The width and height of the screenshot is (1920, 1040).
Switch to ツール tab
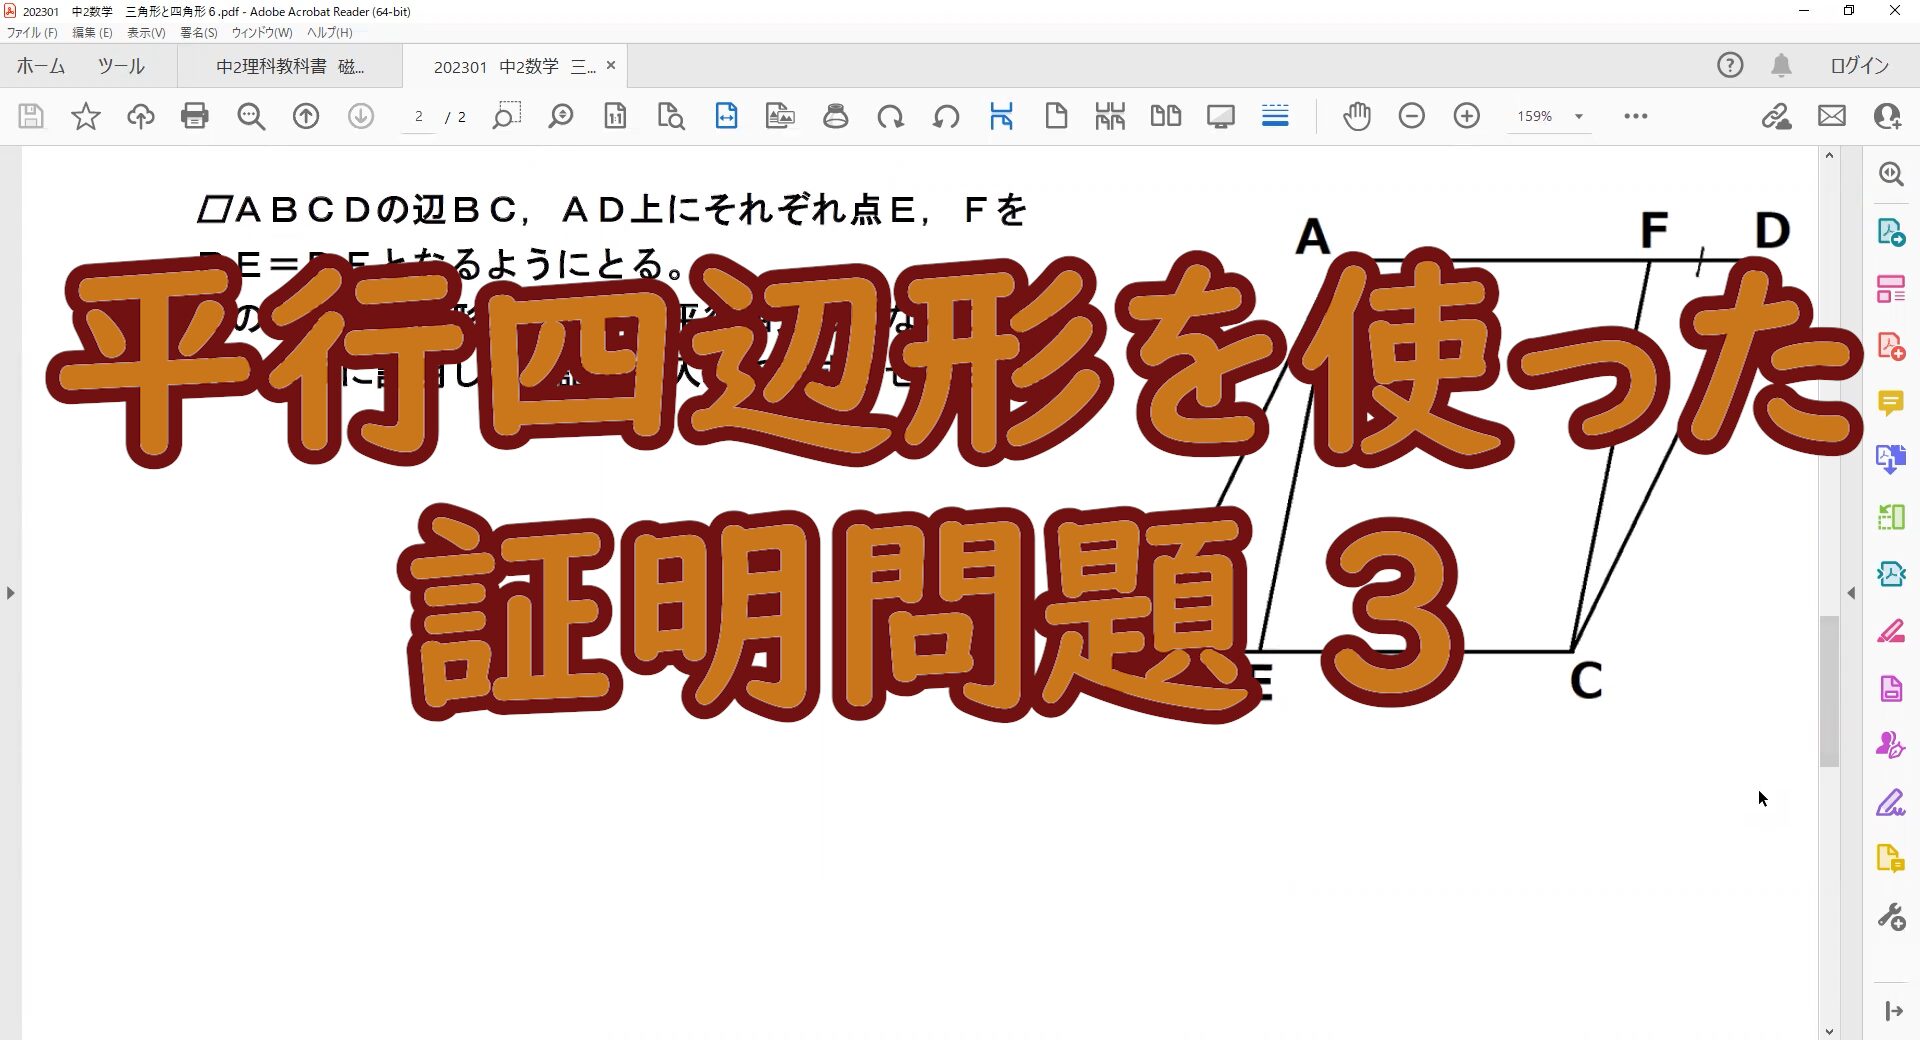[121, 66]
